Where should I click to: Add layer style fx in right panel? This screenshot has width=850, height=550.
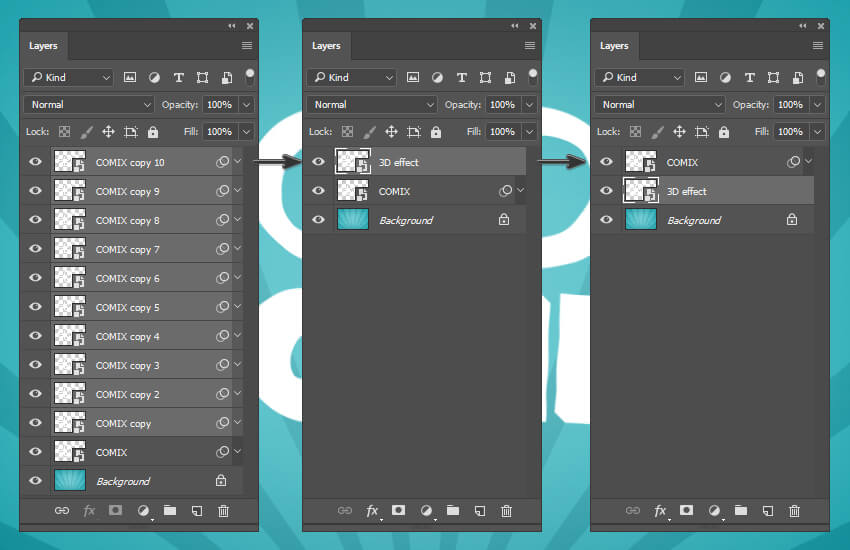click(660, 511)
